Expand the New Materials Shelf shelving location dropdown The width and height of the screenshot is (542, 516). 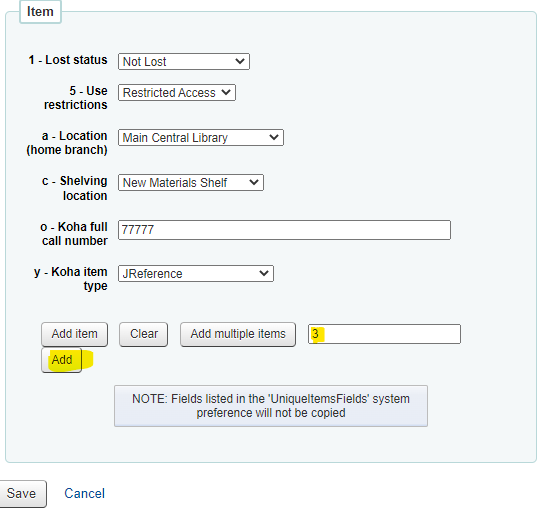tap(191, 182)
